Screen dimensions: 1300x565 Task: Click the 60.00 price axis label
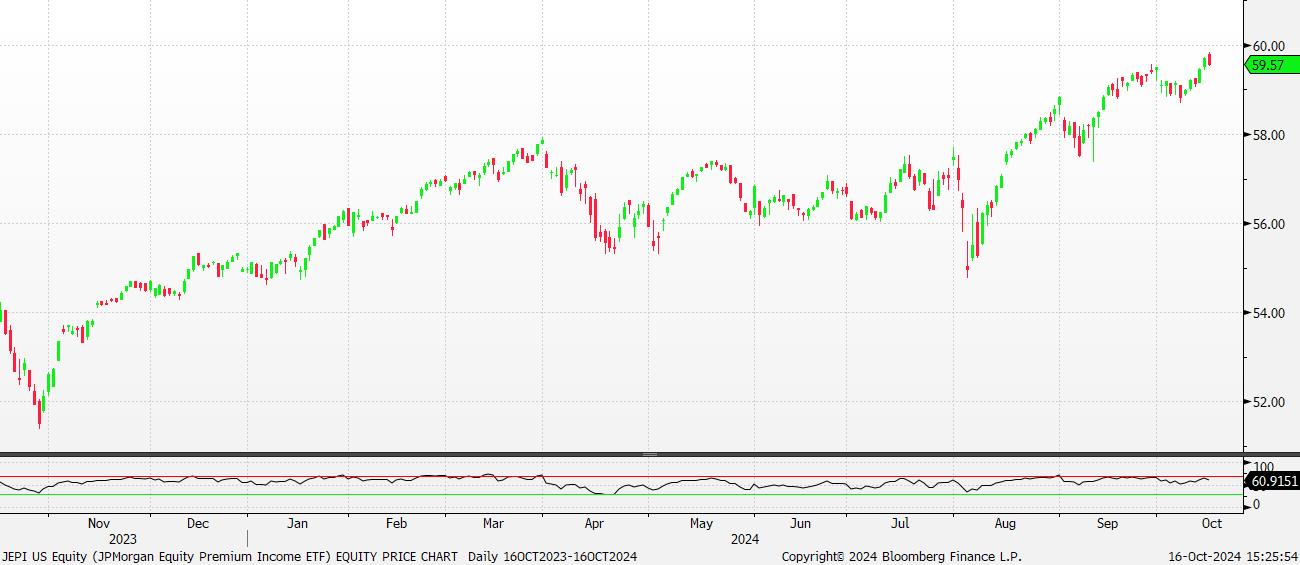[1268, 46]
